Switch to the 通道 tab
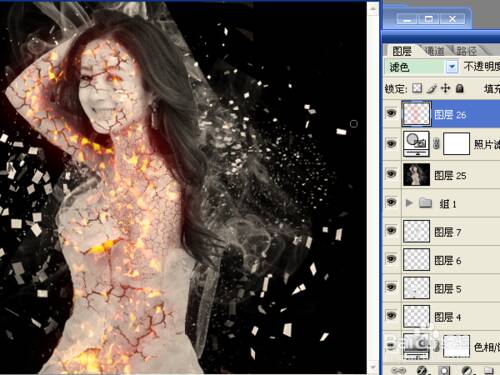 435,51
